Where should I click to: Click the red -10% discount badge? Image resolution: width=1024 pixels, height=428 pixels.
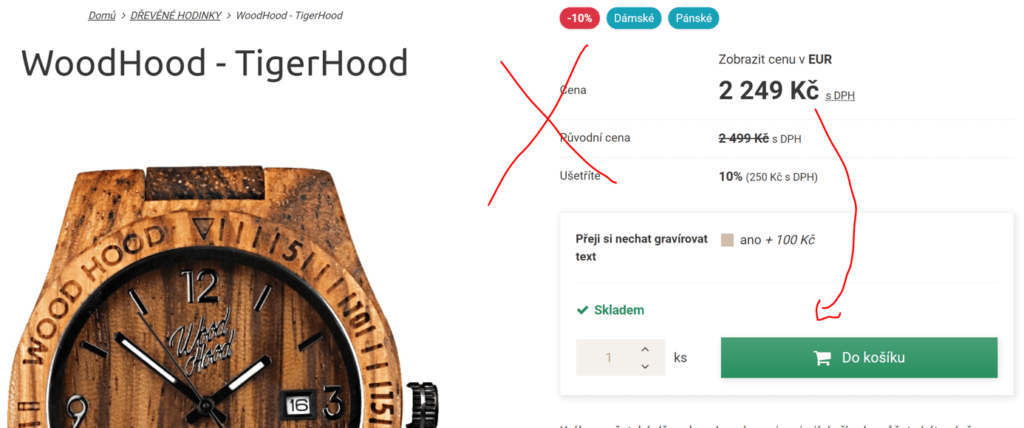pos(580,18)
